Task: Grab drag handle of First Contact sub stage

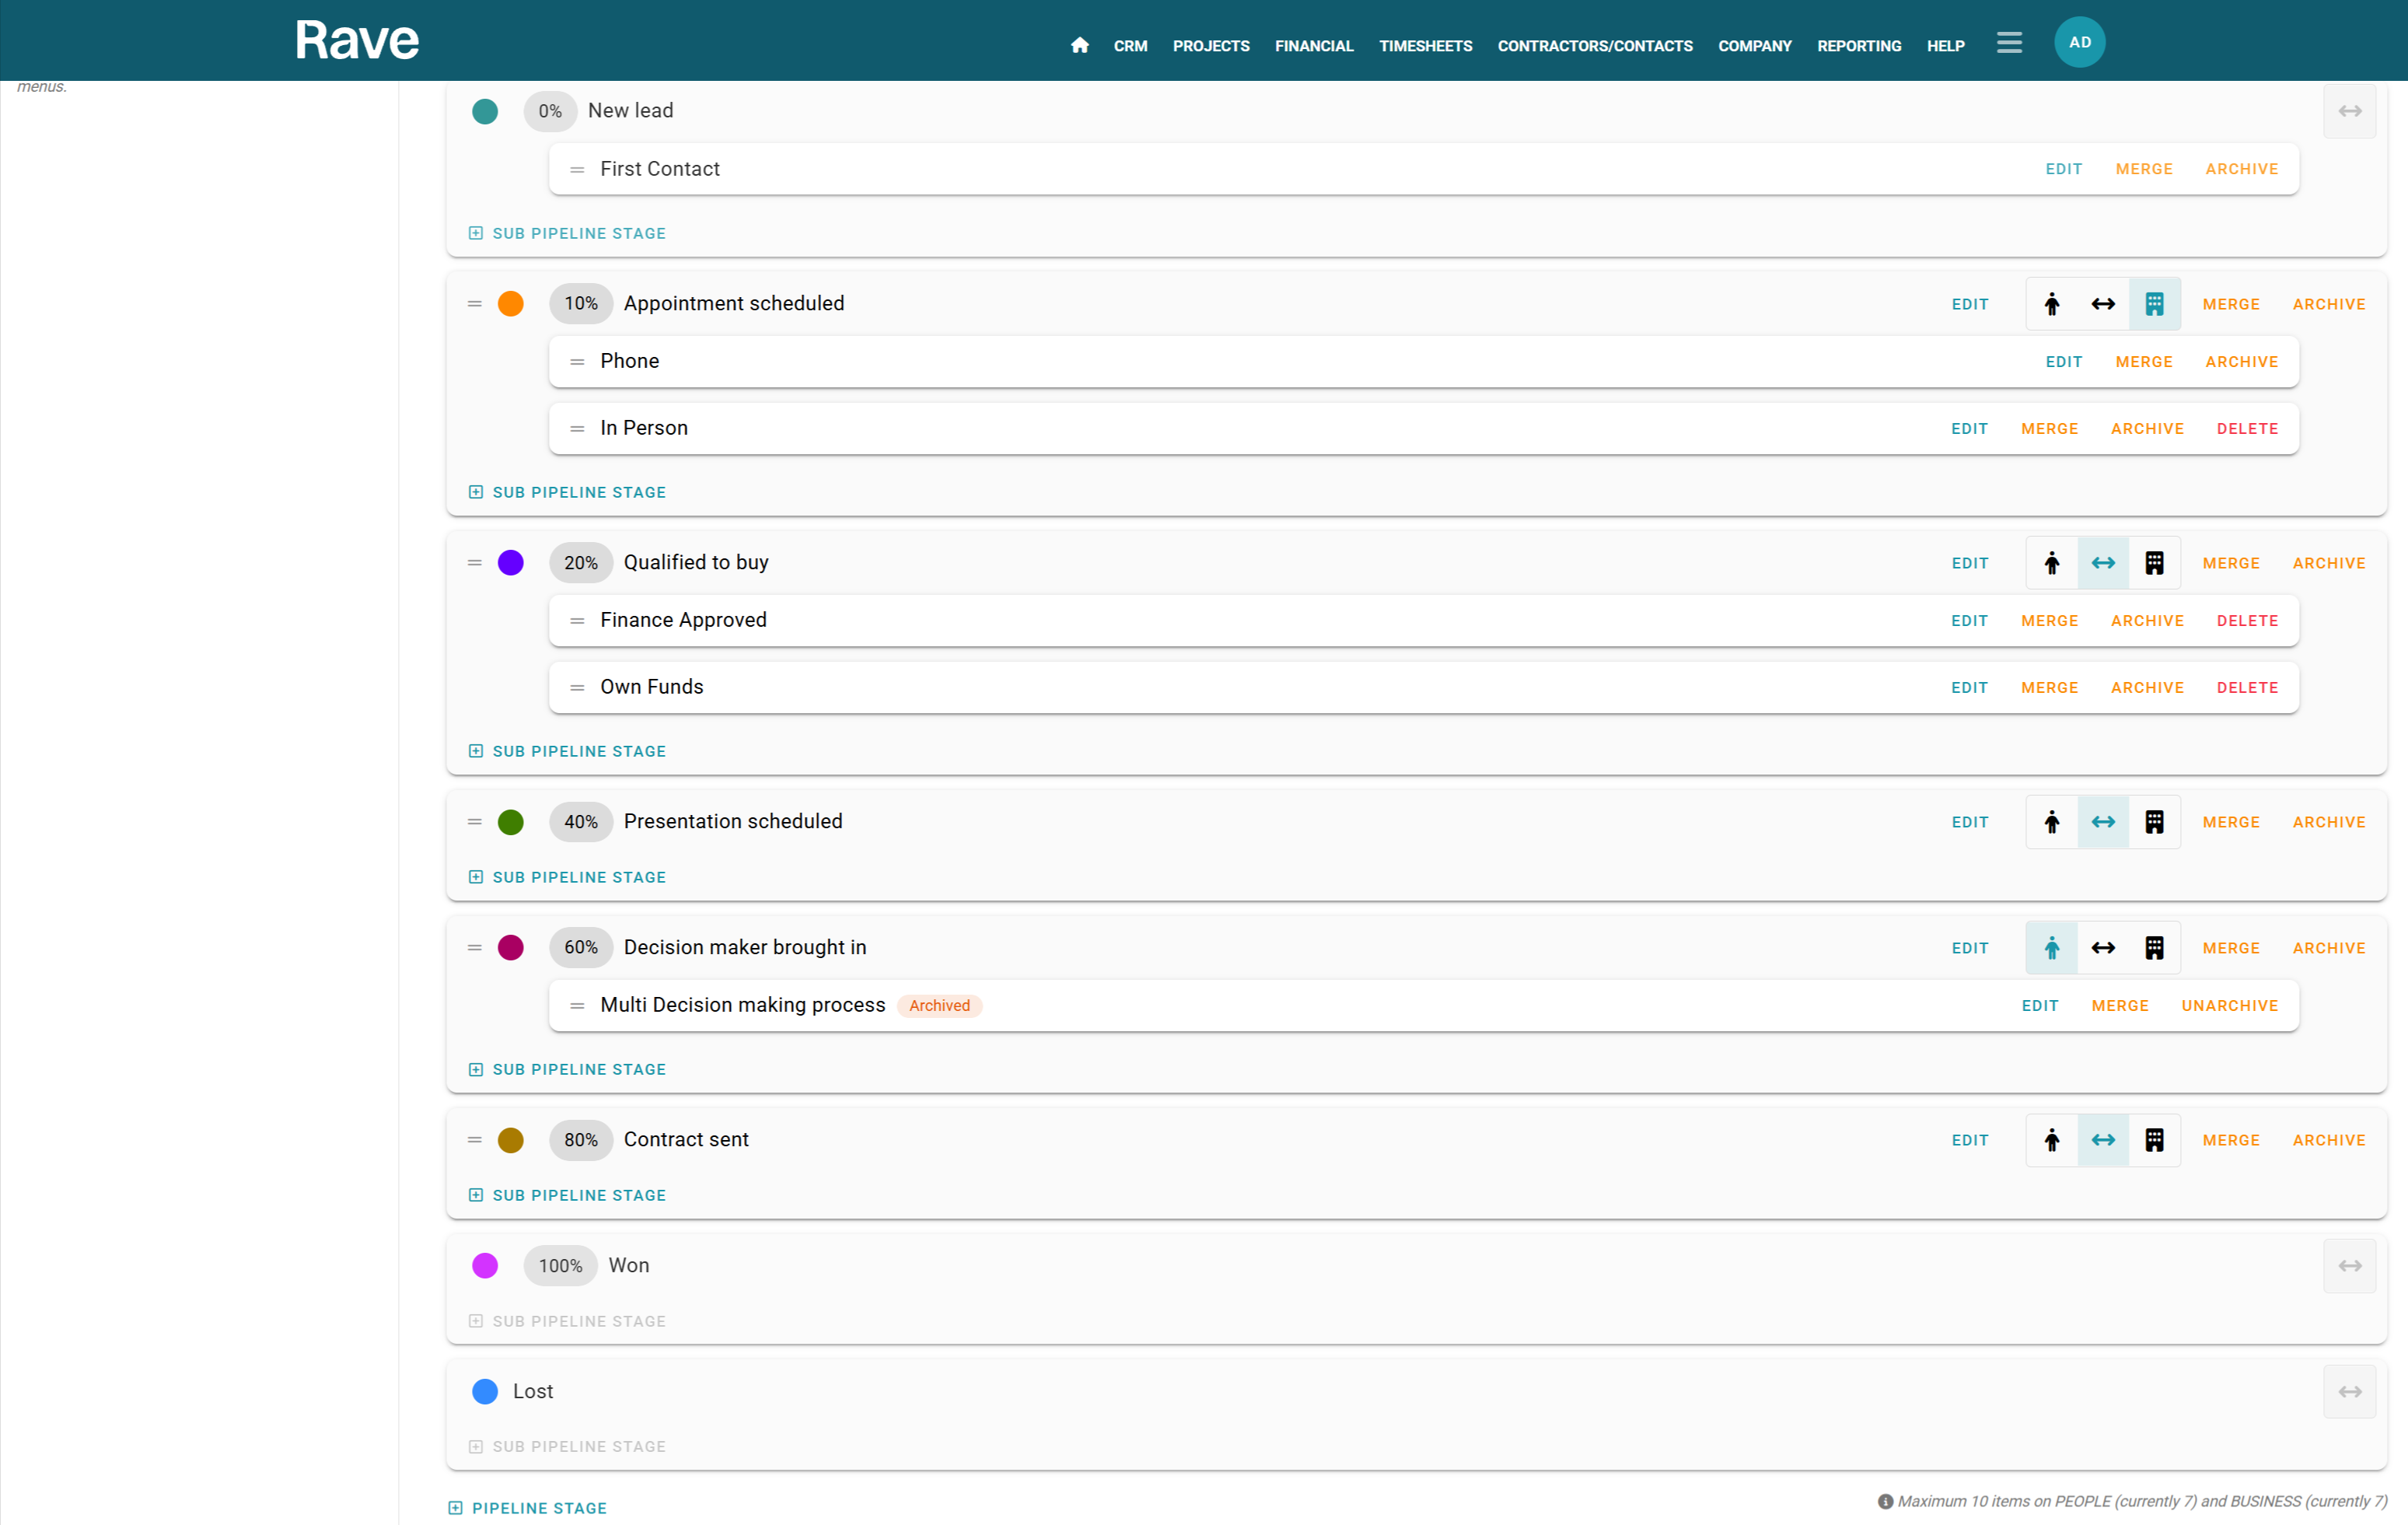Action: [x=577, y=170]
